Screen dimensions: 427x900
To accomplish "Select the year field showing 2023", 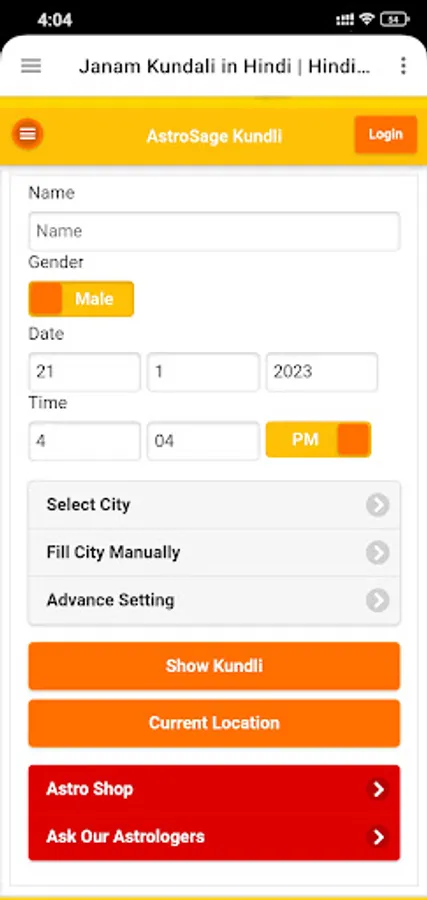I will pos(321,372).
